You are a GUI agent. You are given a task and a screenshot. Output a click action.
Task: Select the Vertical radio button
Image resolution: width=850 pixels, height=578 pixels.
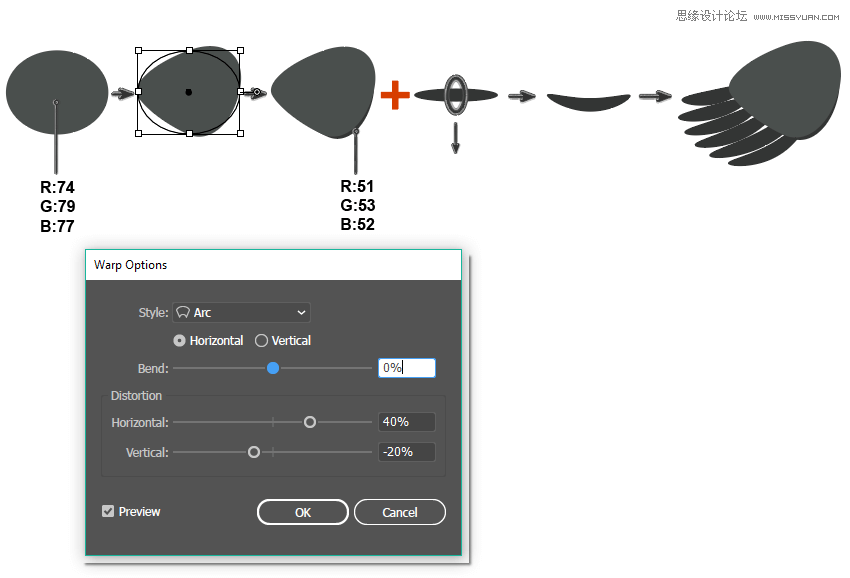(x=262, y=341)
